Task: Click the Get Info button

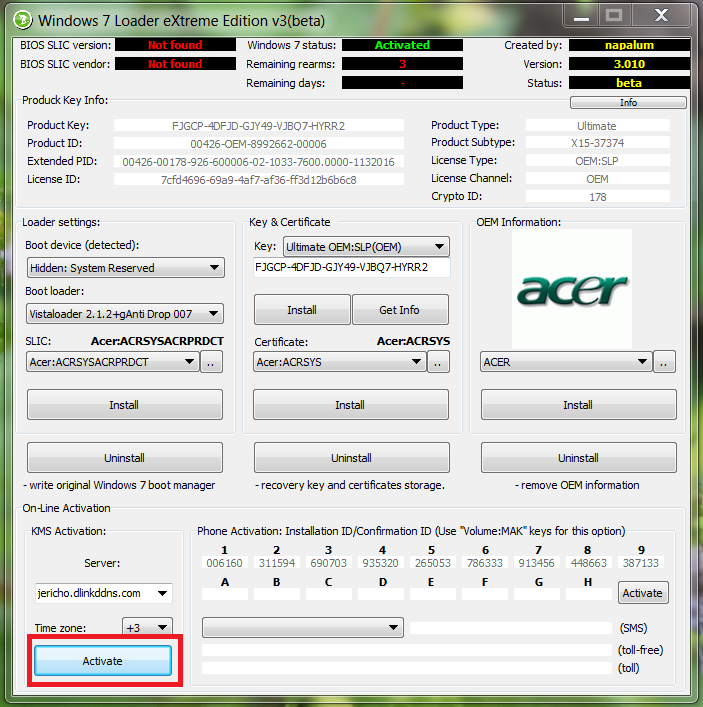Action: click(400, 310)
